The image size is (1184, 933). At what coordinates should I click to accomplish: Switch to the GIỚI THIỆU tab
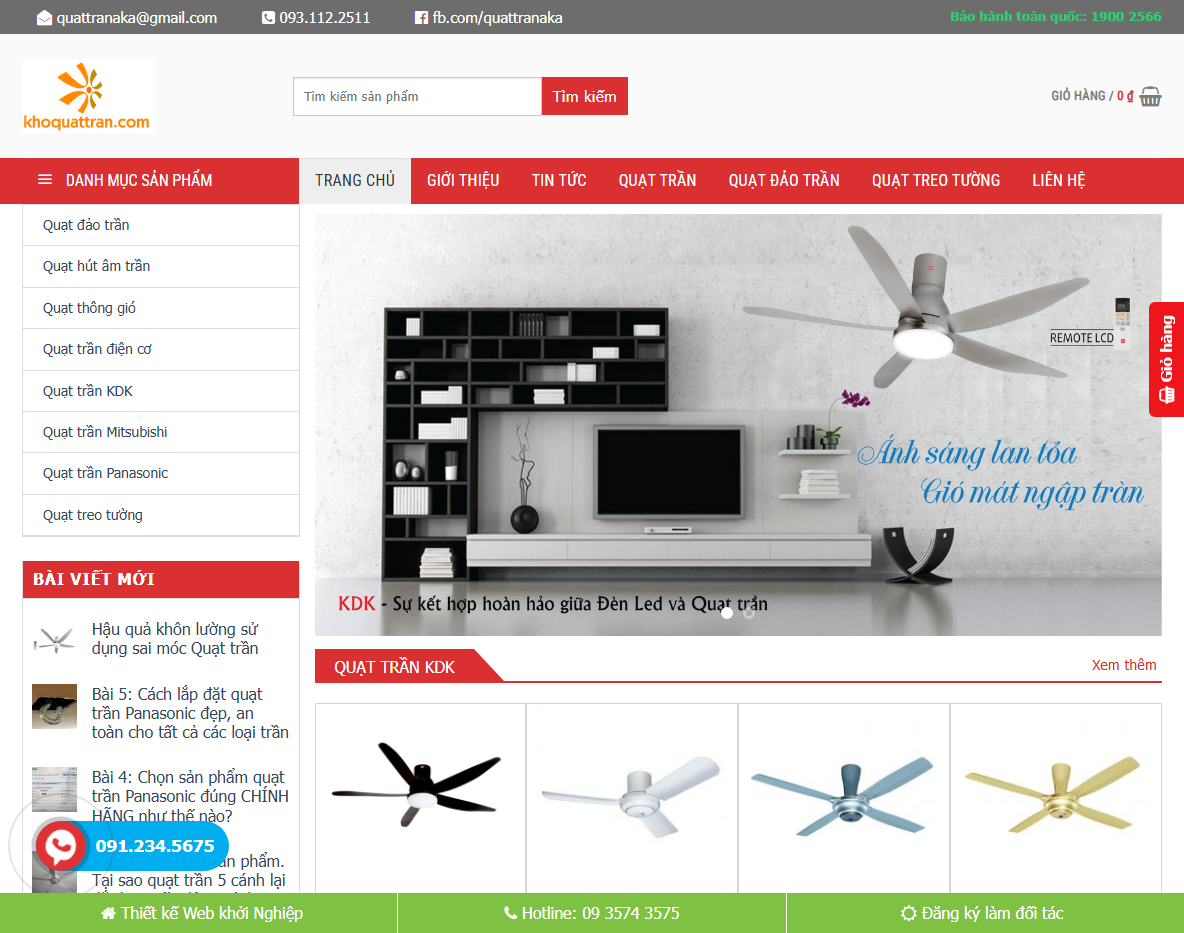click(x=462, y=180)
